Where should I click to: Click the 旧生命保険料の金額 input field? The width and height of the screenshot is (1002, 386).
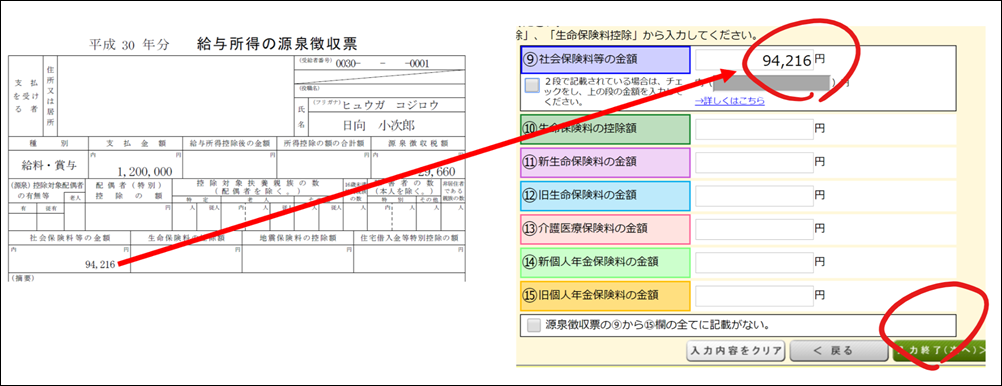(754, 195)
